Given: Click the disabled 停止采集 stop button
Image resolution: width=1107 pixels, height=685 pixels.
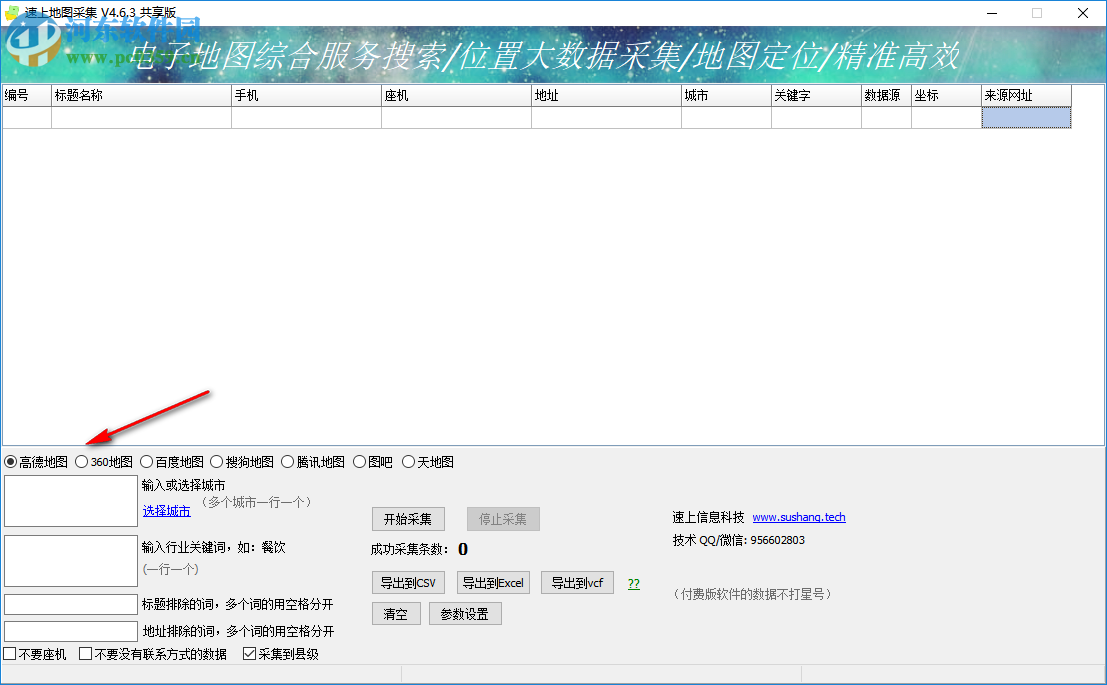Looking at the screenshot, I should (x=503, y=518).
